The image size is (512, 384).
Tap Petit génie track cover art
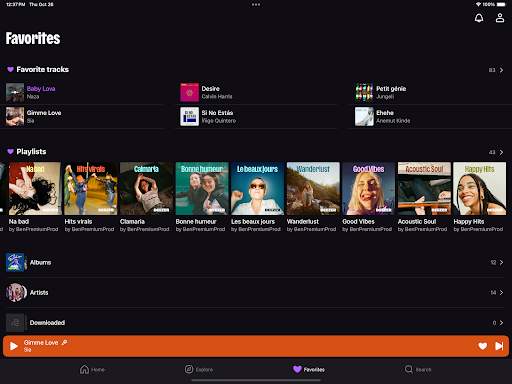pyautogui.click(x=364, y=92)
